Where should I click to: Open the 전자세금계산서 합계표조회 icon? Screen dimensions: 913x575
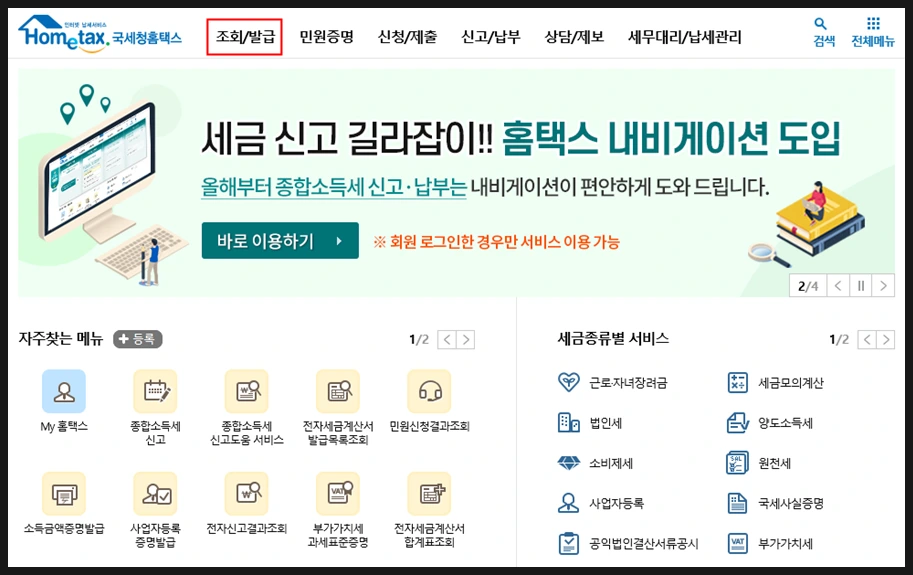click(430, 494)
